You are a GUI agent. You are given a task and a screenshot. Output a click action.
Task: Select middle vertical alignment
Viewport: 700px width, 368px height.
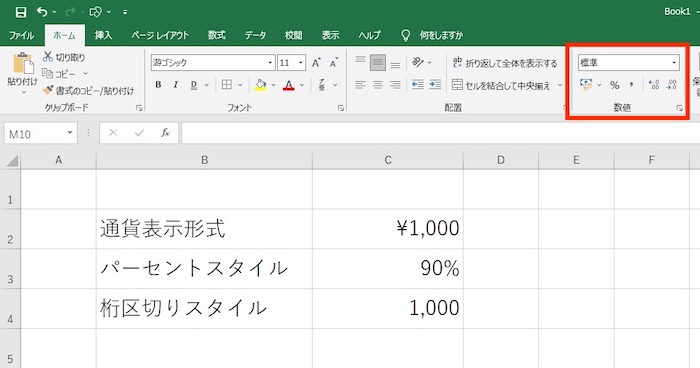point(378,63)
